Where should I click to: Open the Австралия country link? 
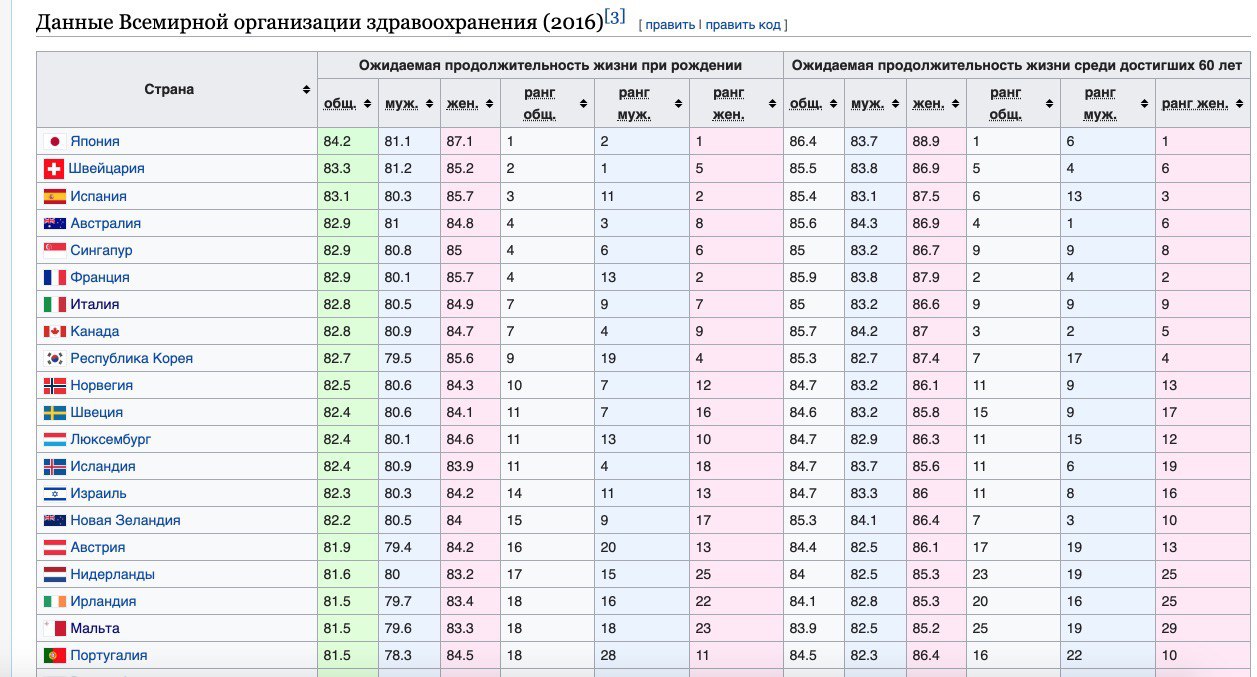(x=105, y=223)
